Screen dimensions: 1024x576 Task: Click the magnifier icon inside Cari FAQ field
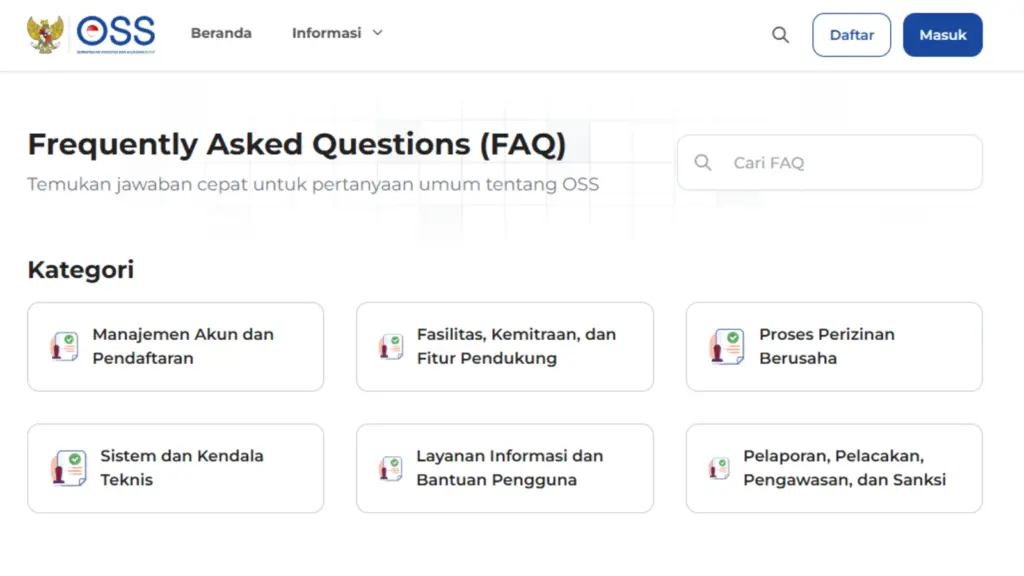coord(703,162)
